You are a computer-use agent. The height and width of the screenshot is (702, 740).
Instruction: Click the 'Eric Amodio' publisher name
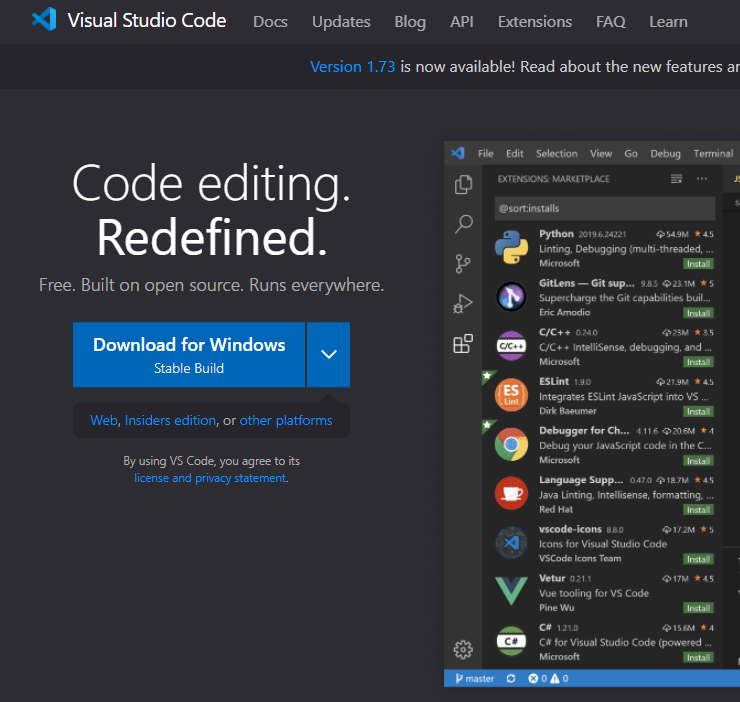click(564, 312)
